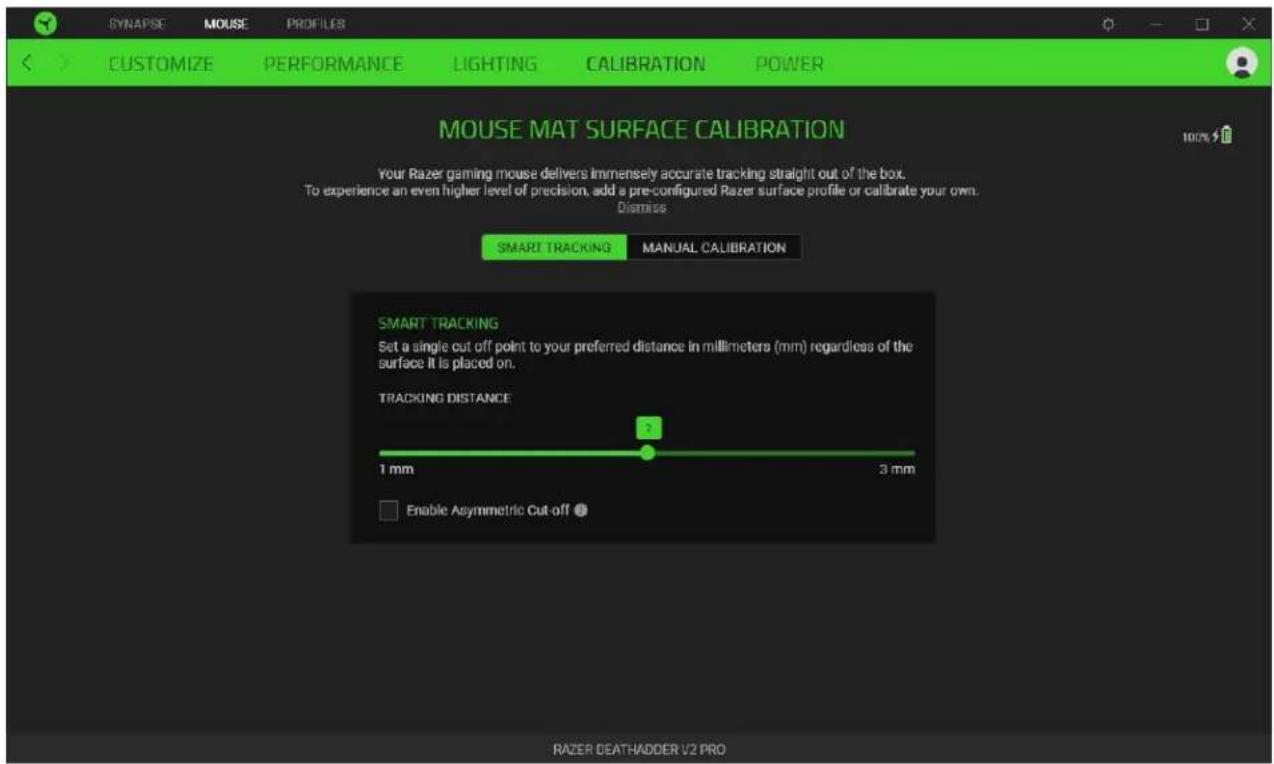Click the Tracking Distance label
Image resolution: width=1274 pixels, height=764 pixels.
coord(444,398)
